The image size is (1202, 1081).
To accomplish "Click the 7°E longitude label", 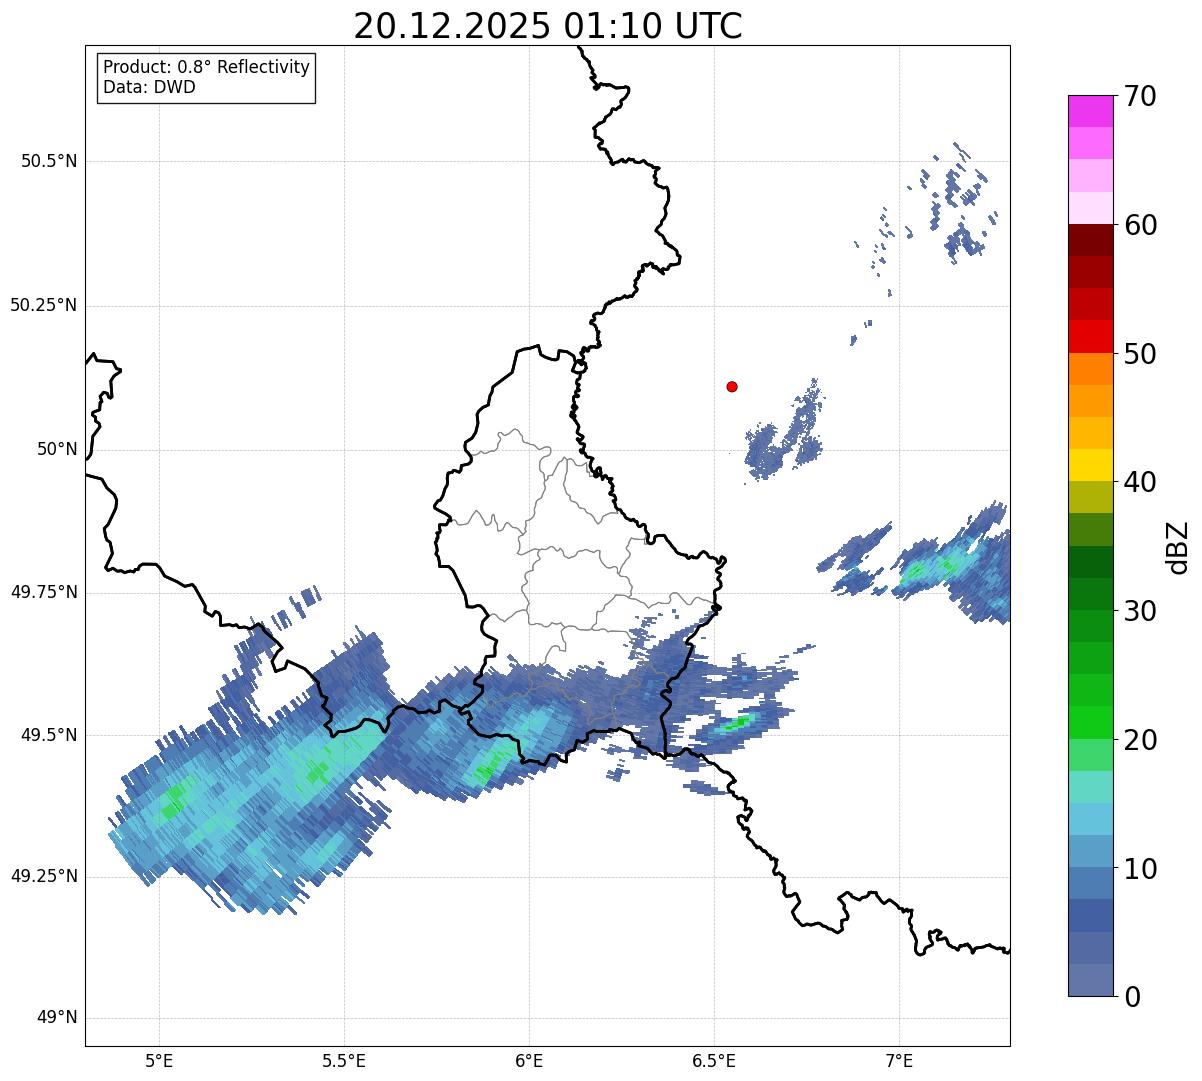I will [x=899, y=1060].
